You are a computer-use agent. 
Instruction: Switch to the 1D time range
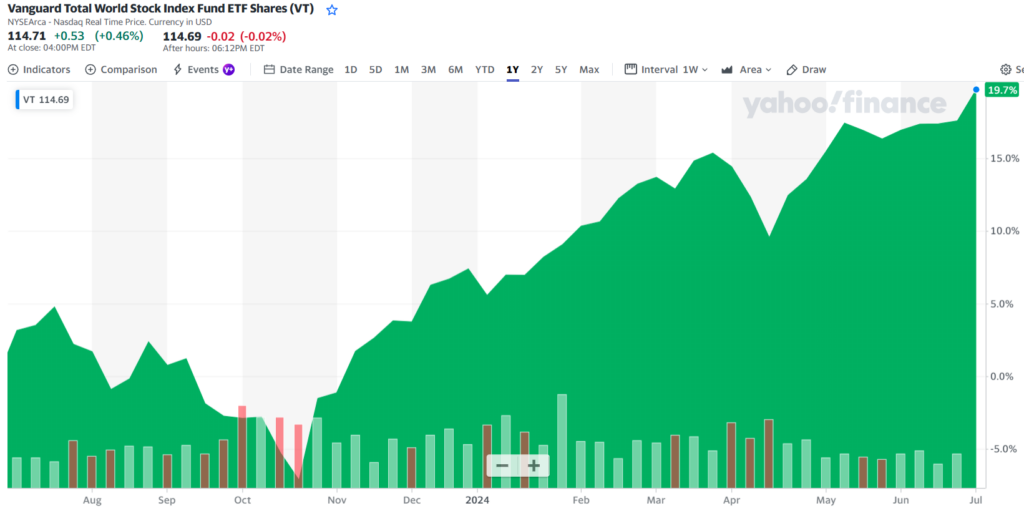(350, 70)
